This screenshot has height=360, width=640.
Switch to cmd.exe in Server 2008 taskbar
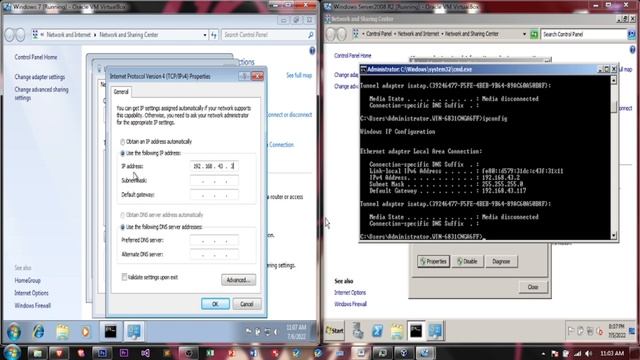click(x=416, y=331)
